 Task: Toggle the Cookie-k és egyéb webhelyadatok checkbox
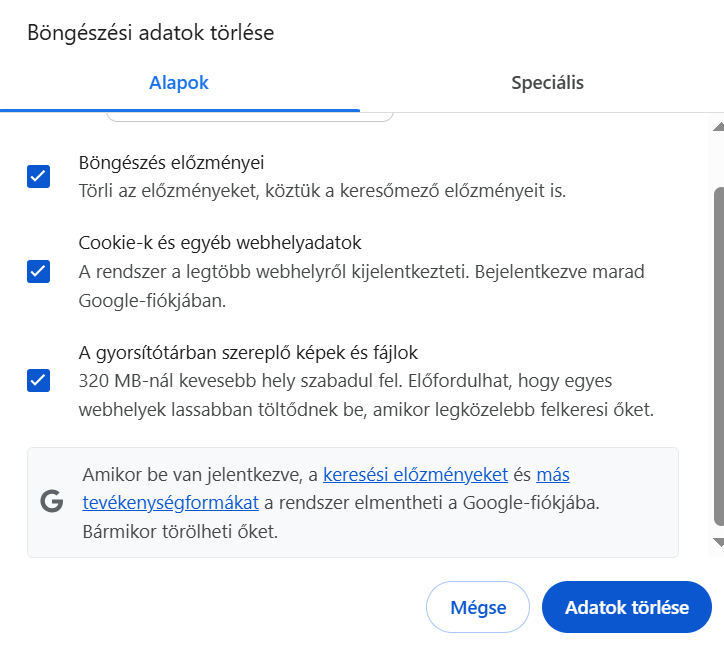click(x=38, y=271)
